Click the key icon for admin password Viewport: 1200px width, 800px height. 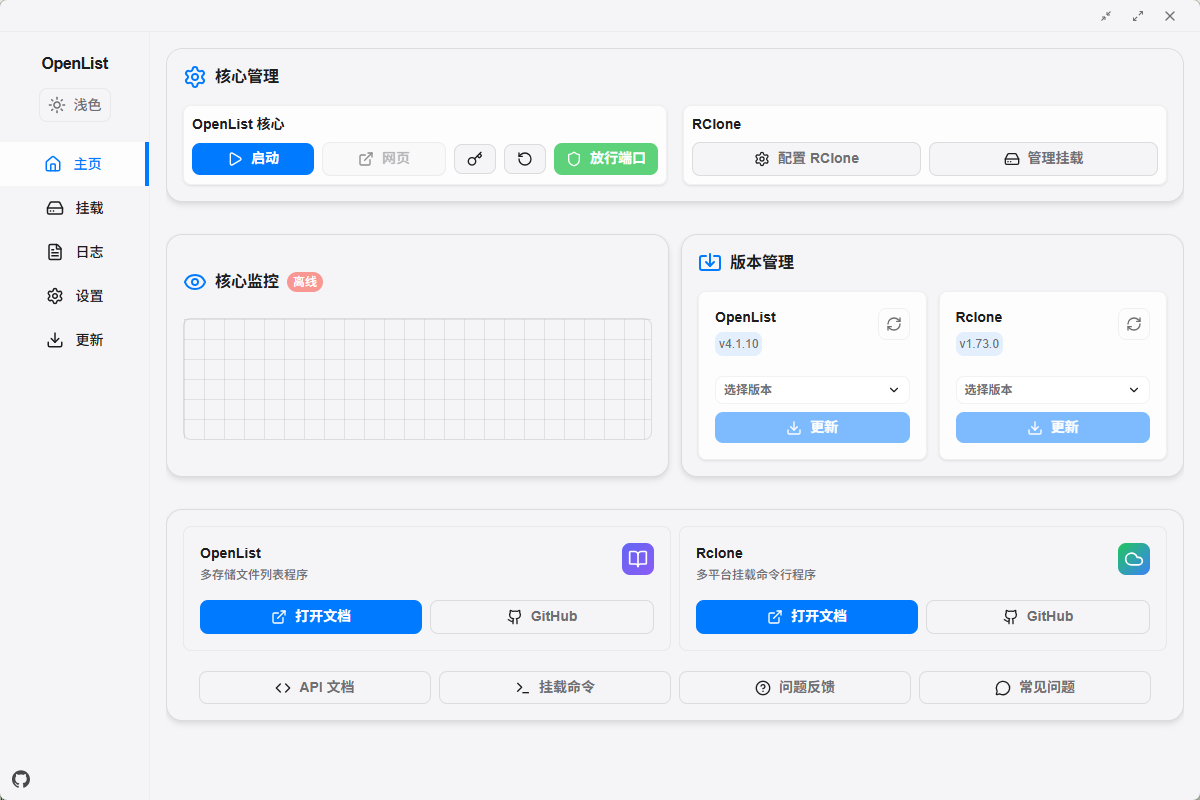[x=475, y=159]
